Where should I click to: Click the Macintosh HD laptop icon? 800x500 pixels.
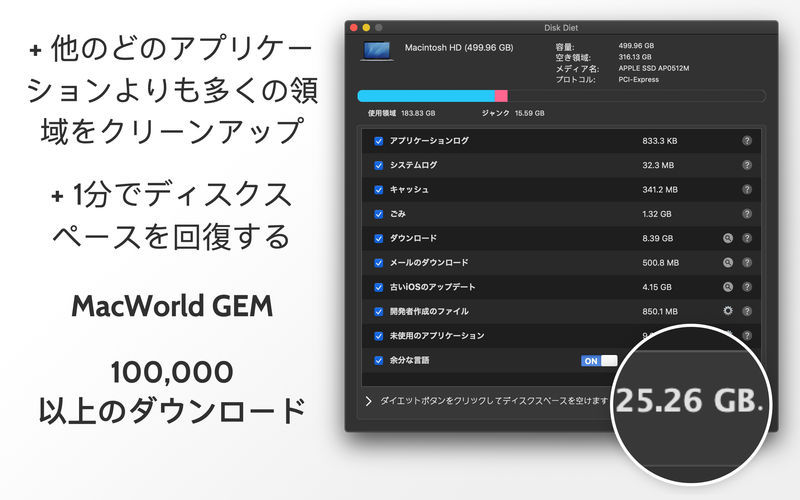pyautogui.click(x=377, y=52)
